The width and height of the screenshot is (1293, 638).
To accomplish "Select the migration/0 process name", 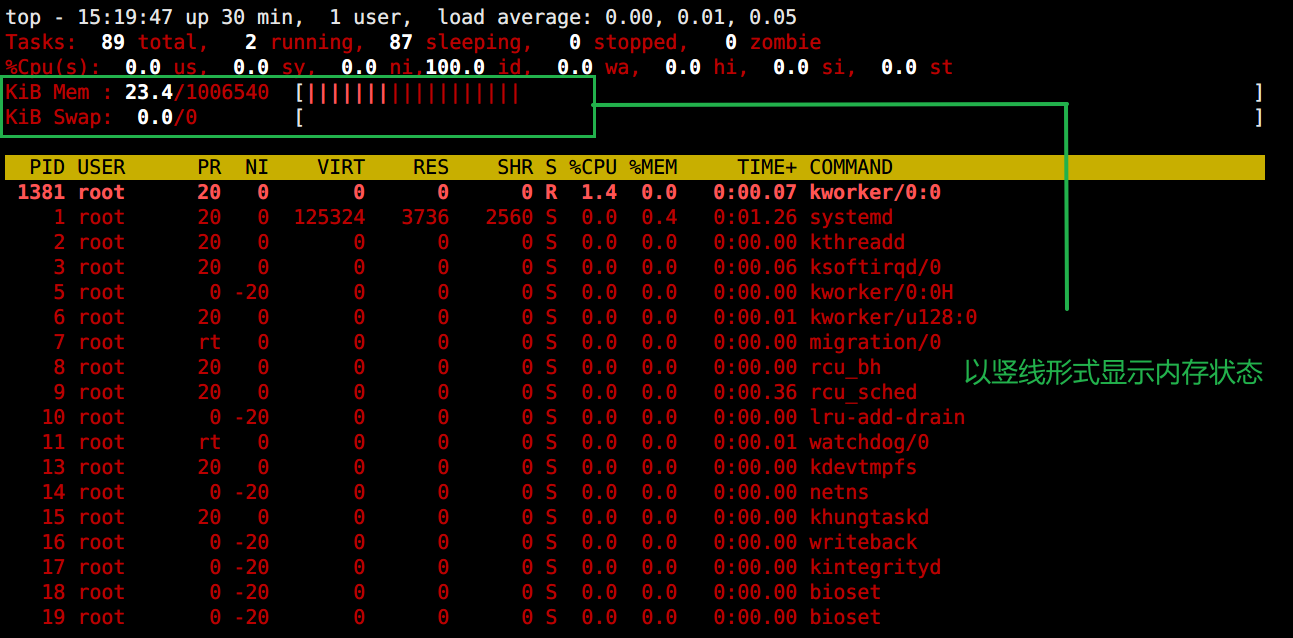I will 875,342.
